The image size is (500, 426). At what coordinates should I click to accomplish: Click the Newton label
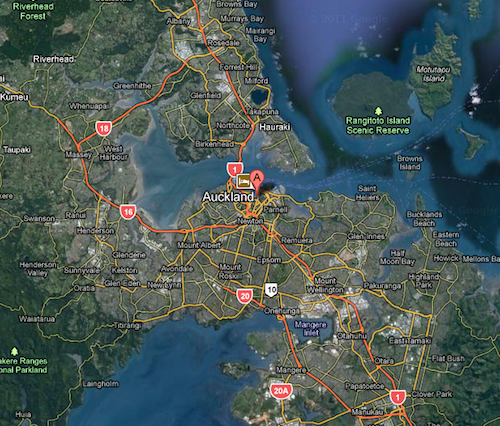pyautogui.click(x=250, y=221)
